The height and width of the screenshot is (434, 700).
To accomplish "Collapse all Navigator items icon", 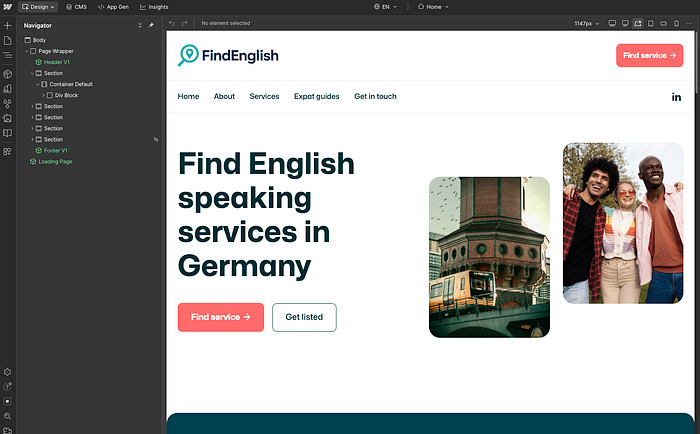I will [140, 25].
